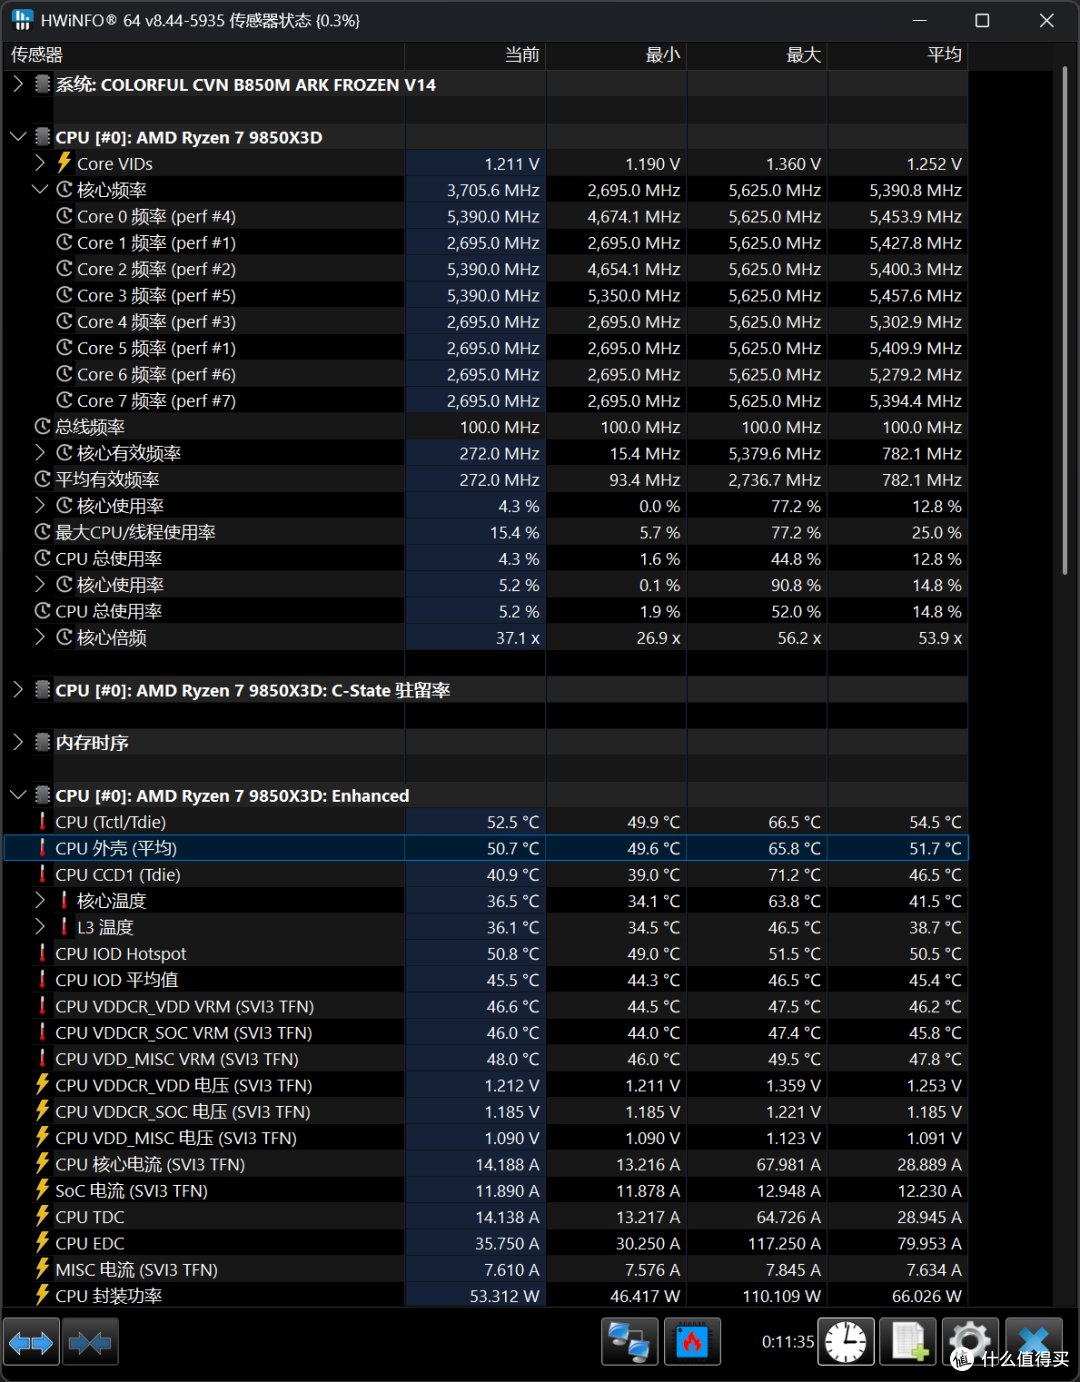The image size is (1080, 1382).
Task: Click the 传感器 column header
Action: coord(204,55)
